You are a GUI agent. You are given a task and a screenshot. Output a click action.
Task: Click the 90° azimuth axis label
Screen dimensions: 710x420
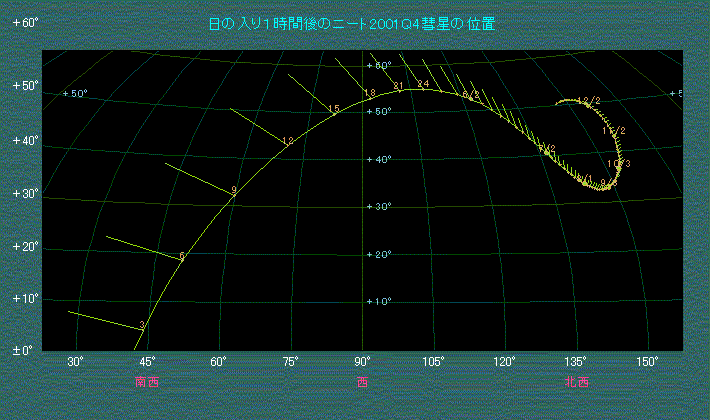tap(362, 361)
